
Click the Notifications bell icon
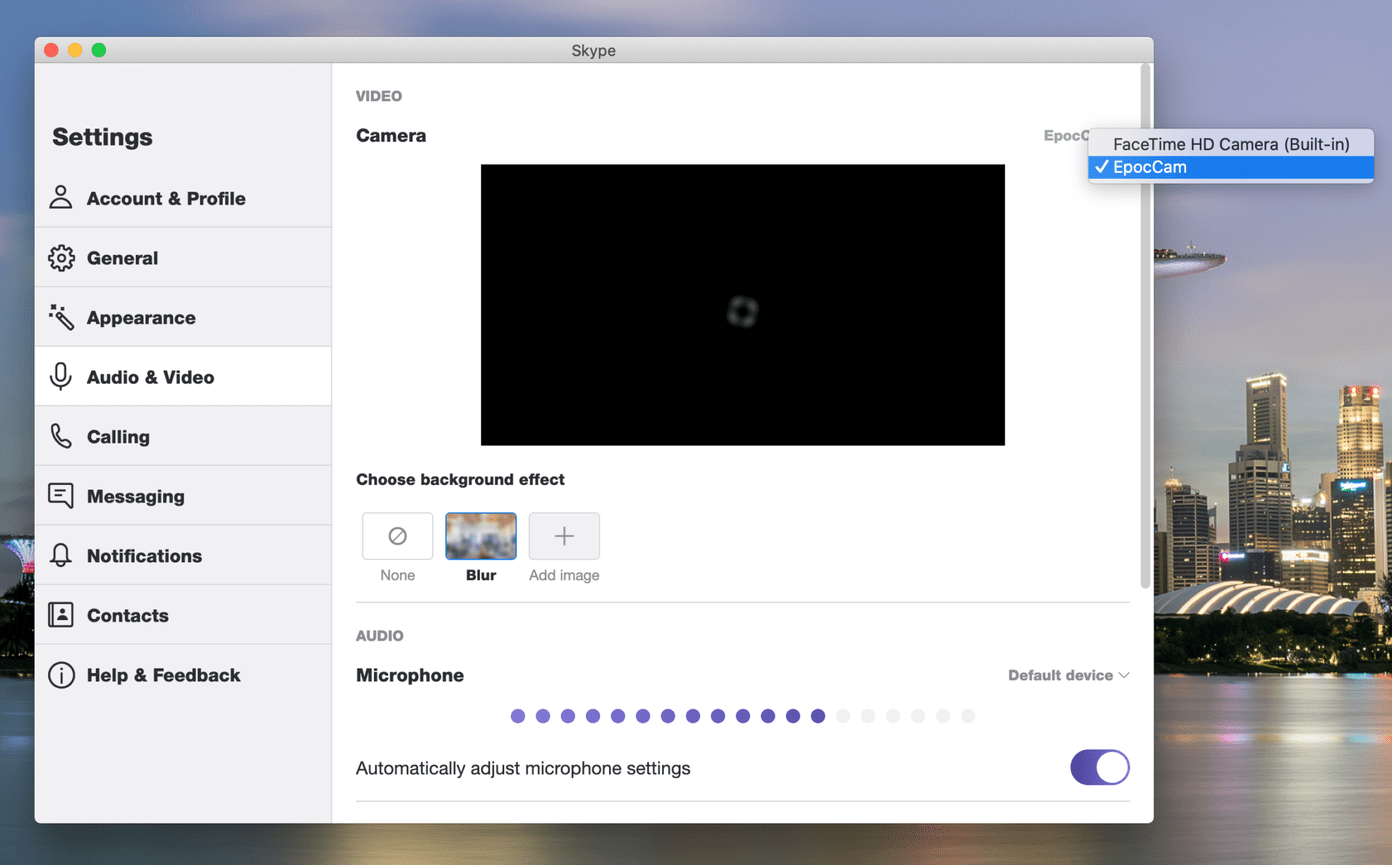61,555
